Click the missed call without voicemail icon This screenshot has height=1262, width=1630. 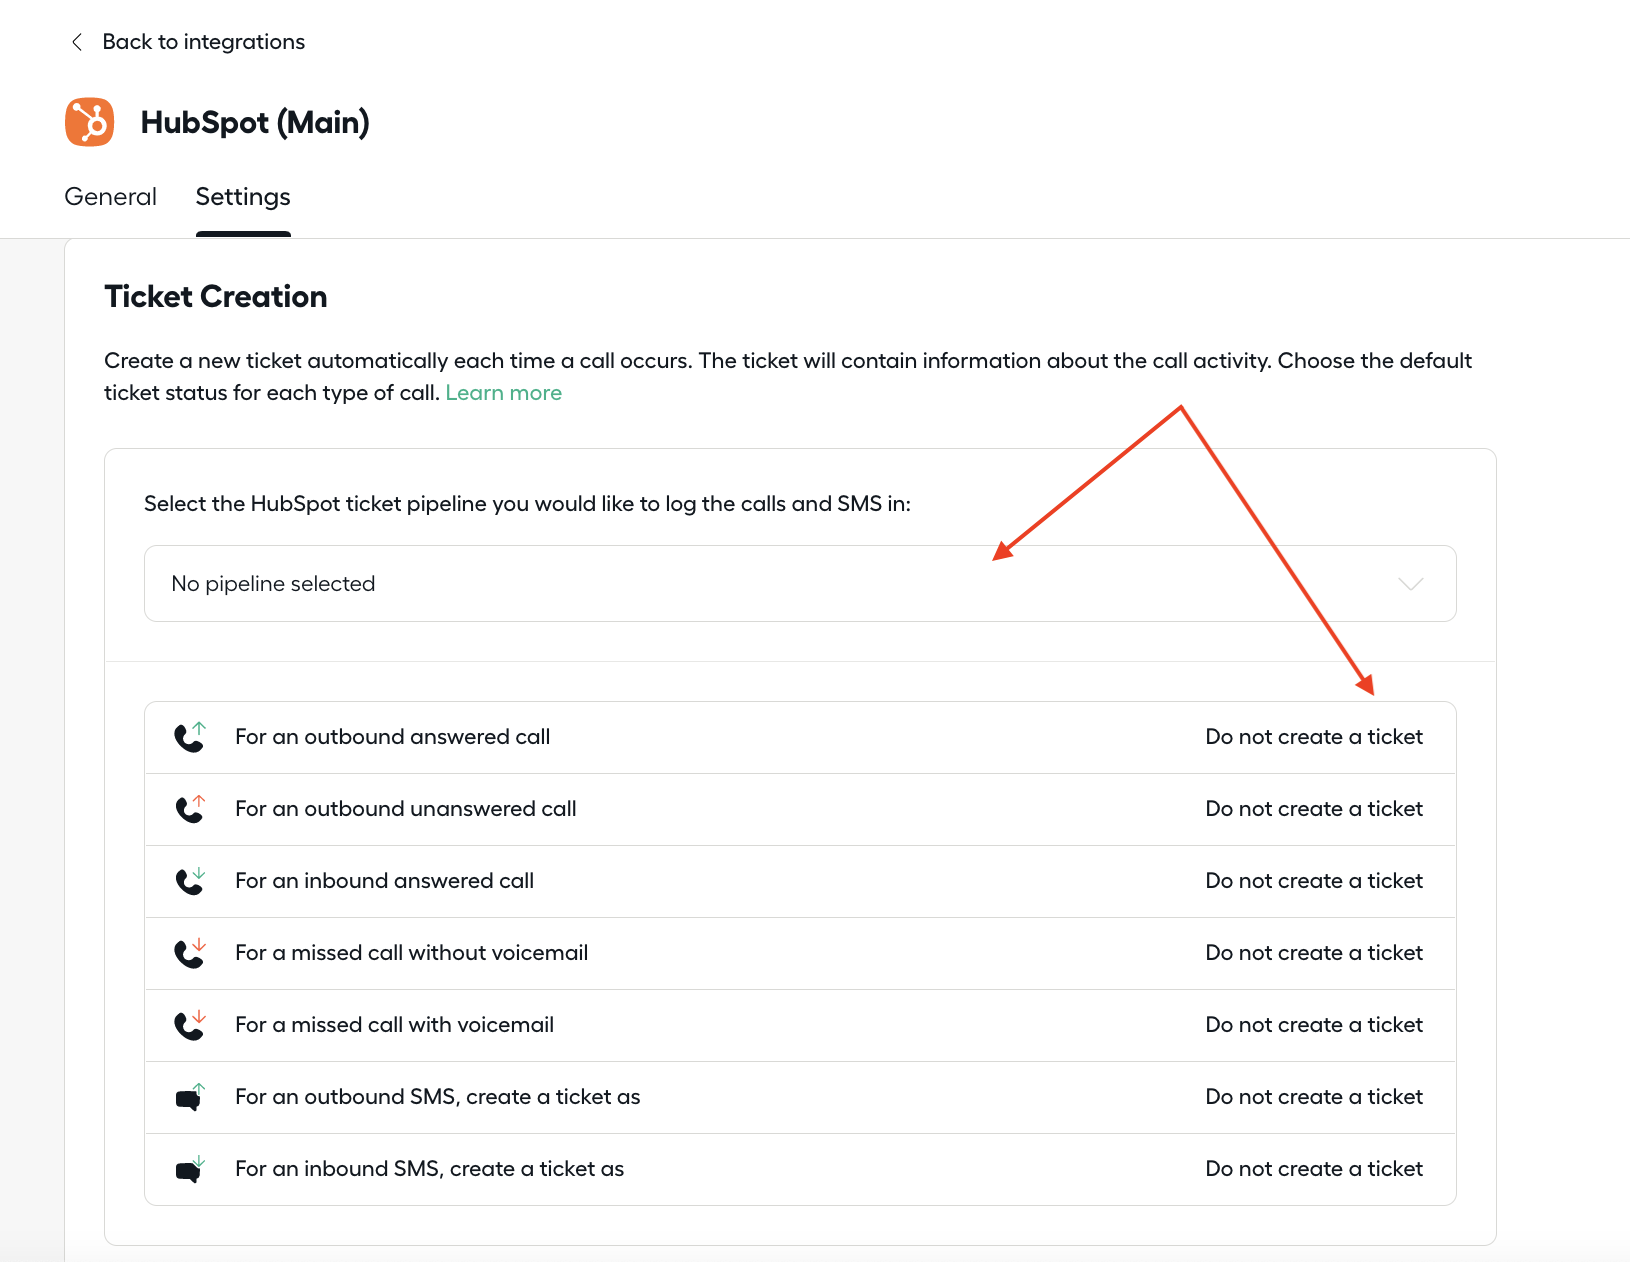coord(190,953)
